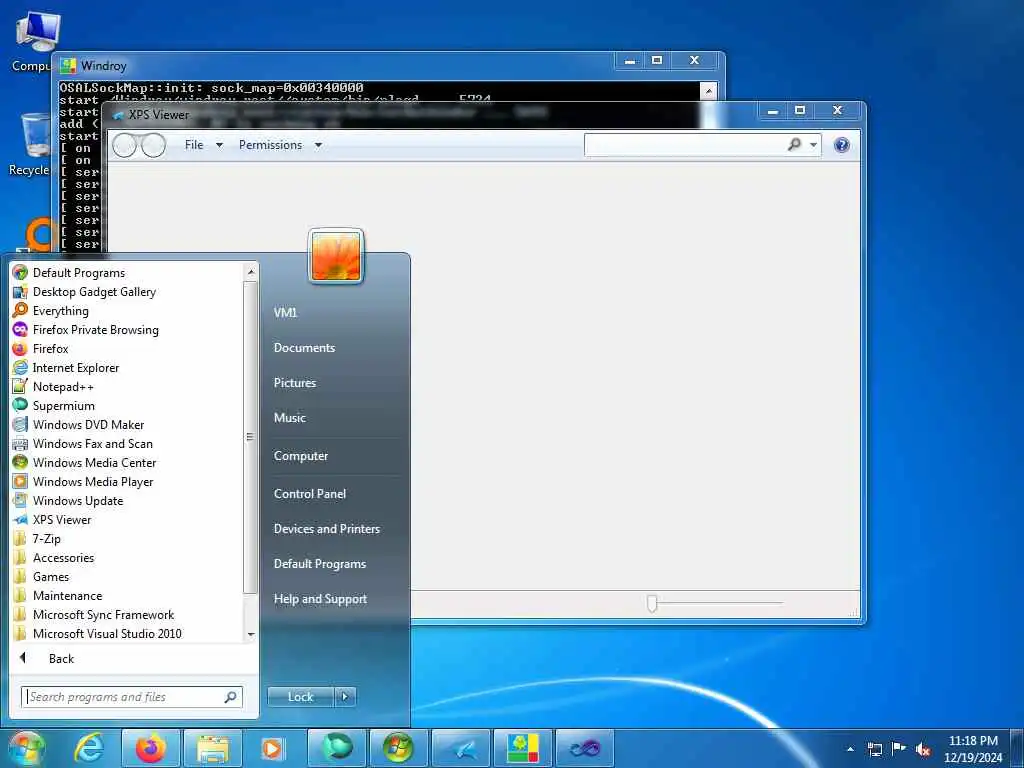Show hidden tray icons arrow
Screen dimensions: 1024x768
pyautogui.click(x=850, y=749)
